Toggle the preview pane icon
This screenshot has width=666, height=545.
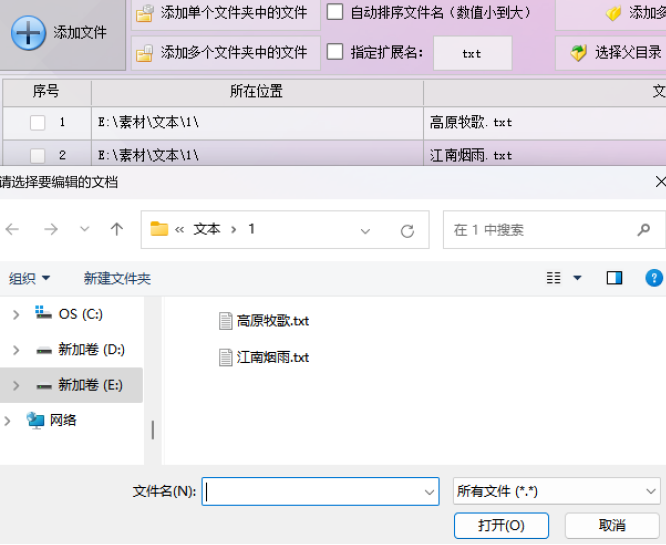point(614,278)
